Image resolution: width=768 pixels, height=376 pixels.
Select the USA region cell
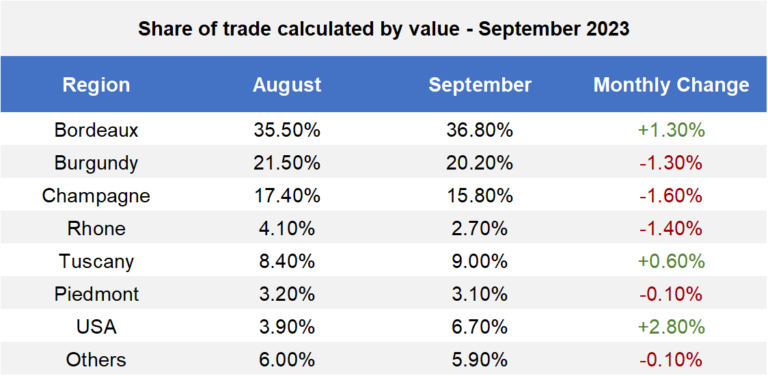[96, 327]
